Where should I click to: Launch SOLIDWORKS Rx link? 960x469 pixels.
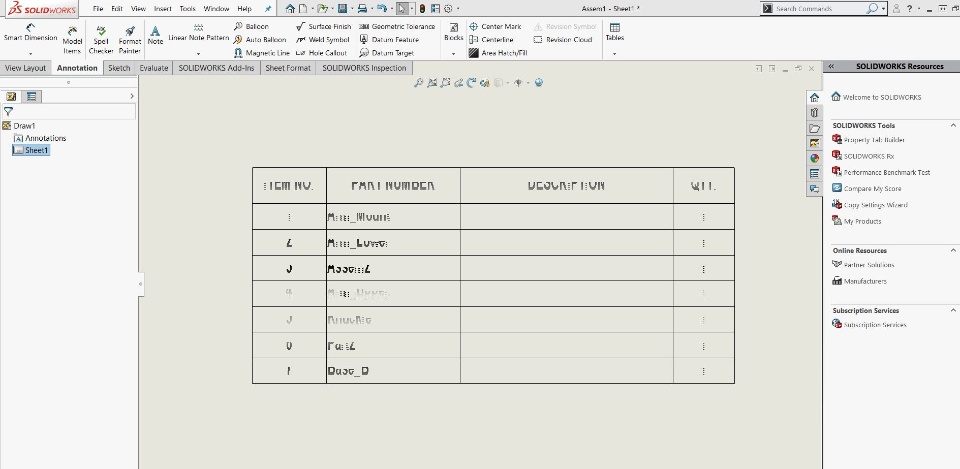[x=863, y=156]
